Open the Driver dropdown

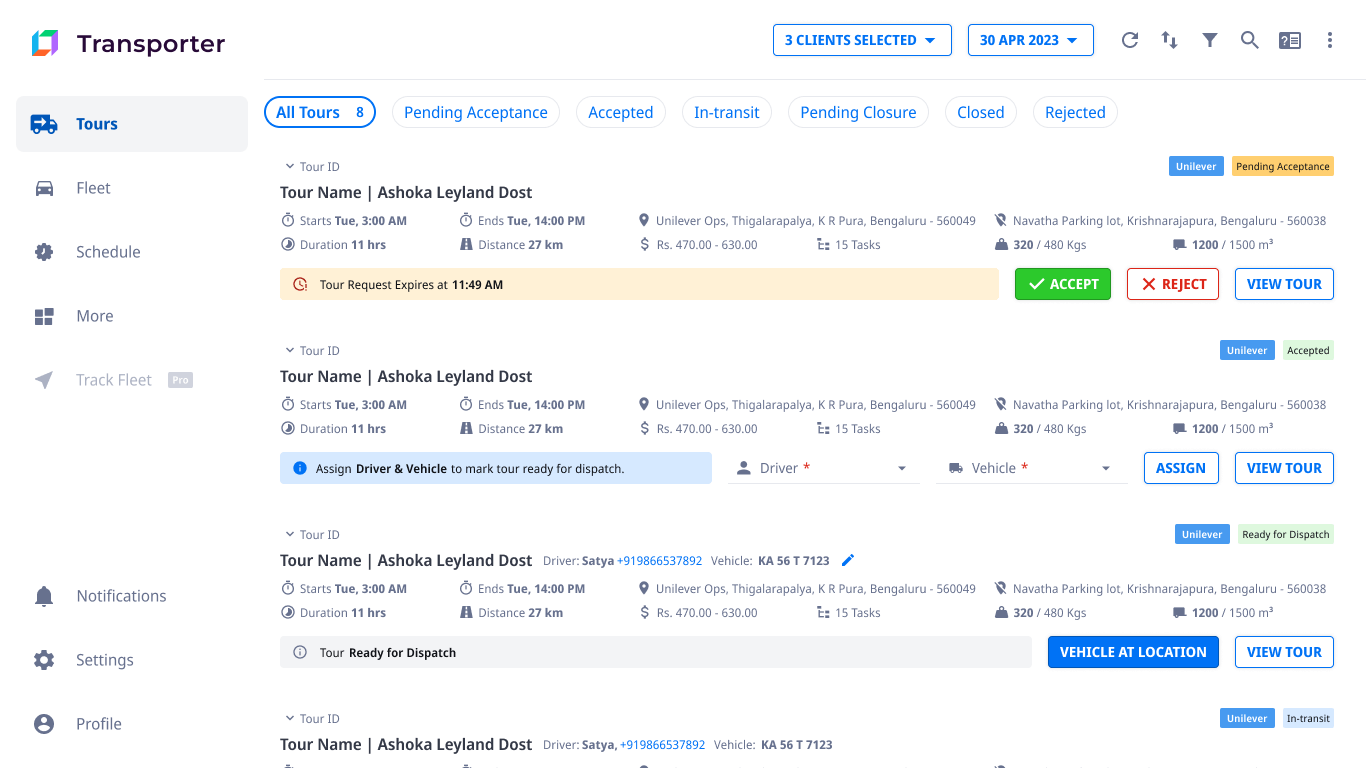[x=824, y=468]
